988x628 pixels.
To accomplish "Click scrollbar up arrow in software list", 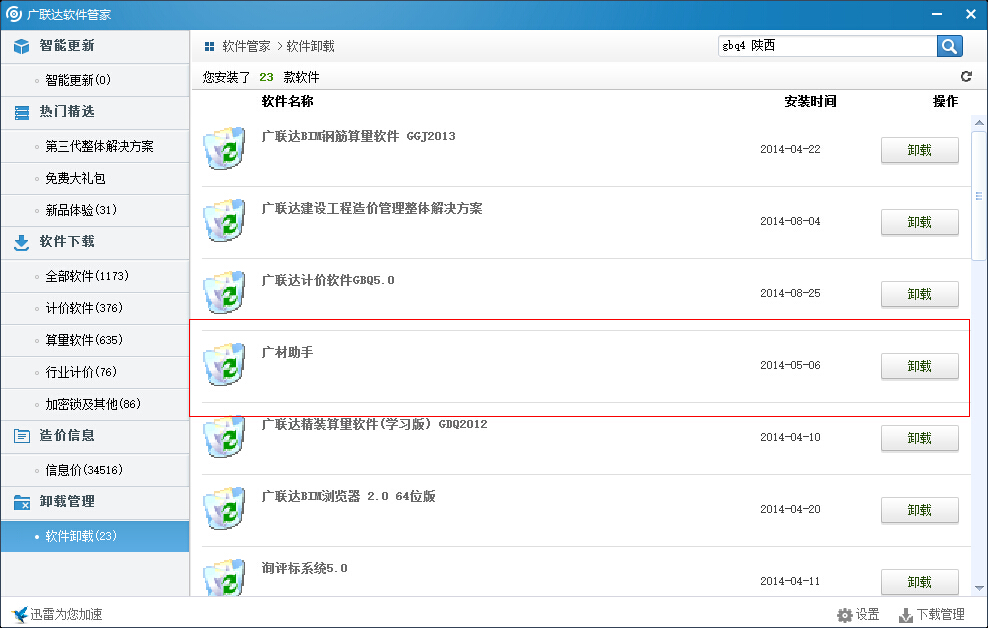I will pos(979,123).
